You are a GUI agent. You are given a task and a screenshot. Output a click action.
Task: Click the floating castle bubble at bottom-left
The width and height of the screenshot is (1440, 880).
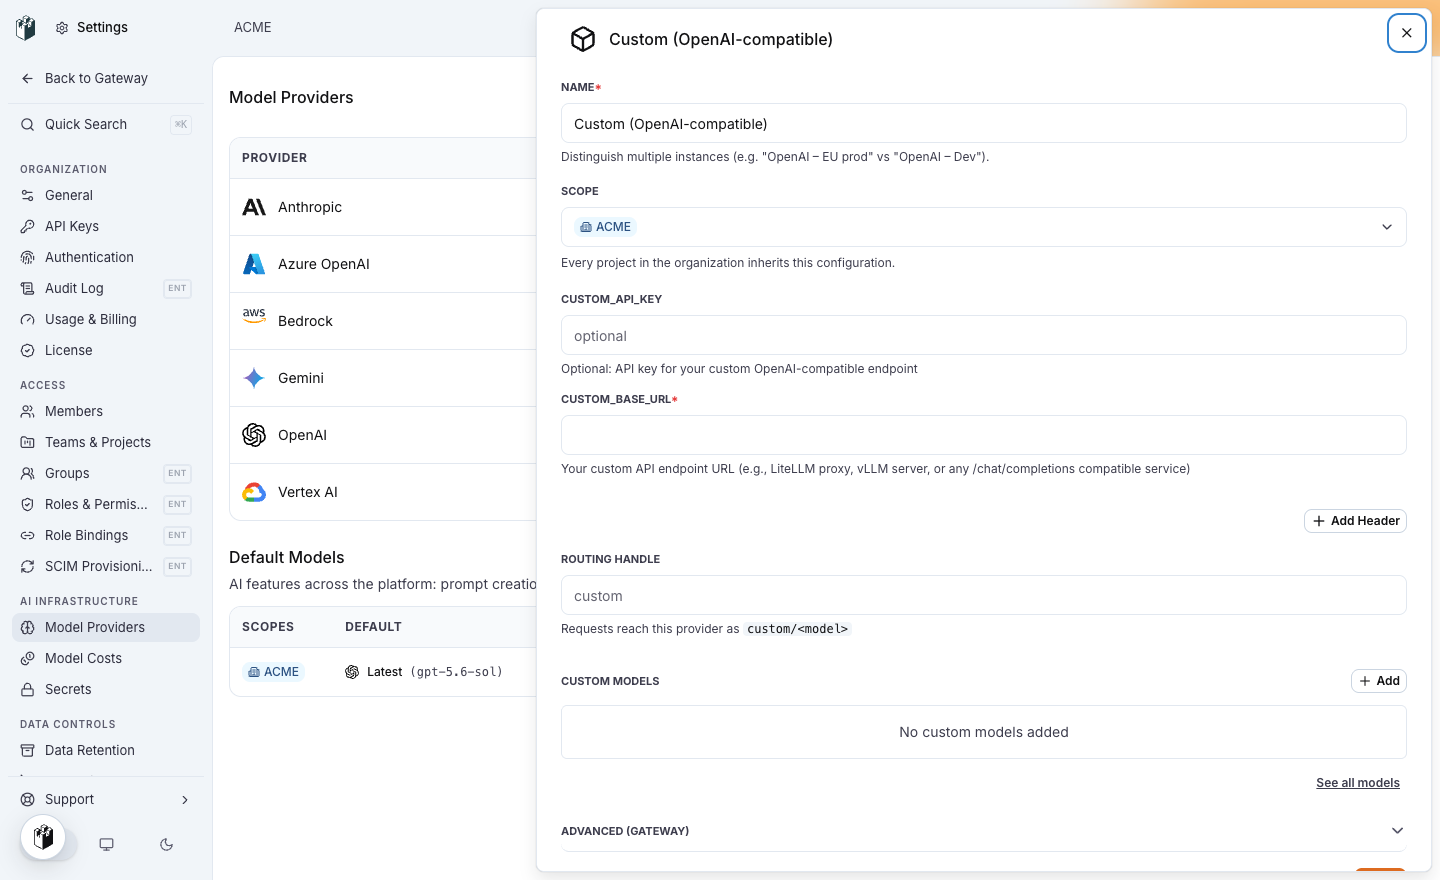pyautogui.click(x=43, y=836)
